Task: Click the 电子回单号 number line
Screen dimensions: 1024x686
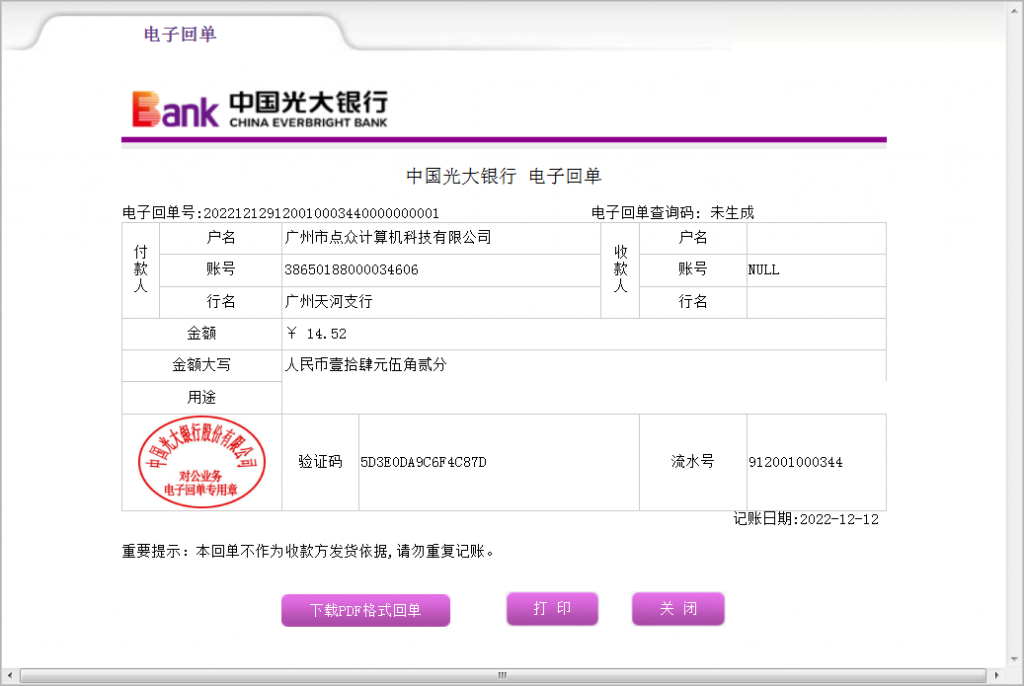Action: point(280,213)
